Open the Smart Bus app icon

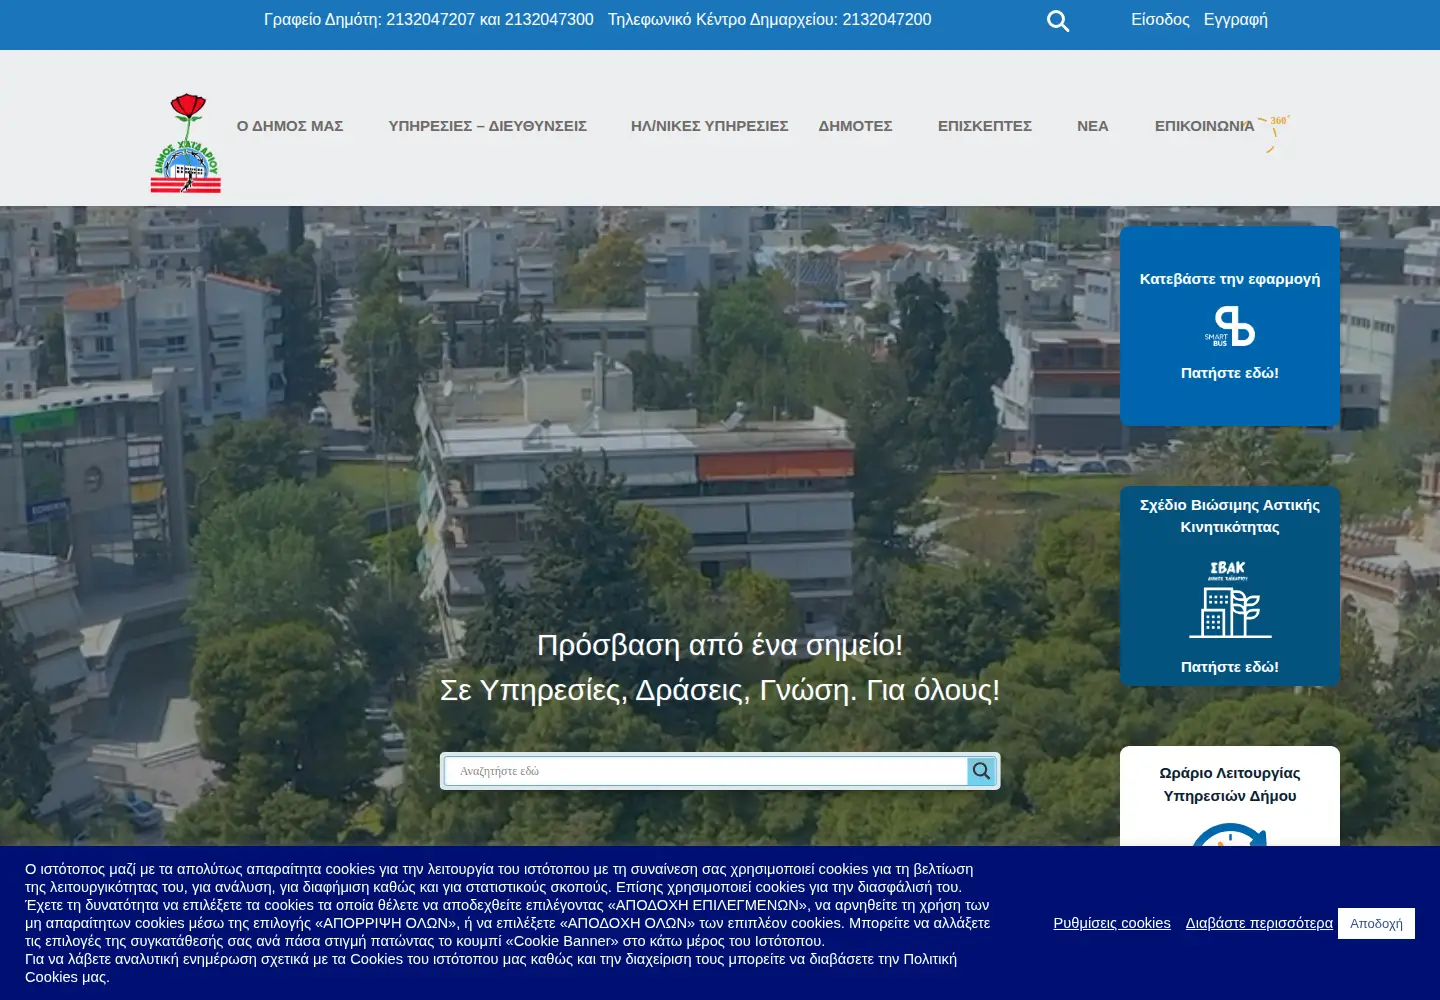(1230, 326)
